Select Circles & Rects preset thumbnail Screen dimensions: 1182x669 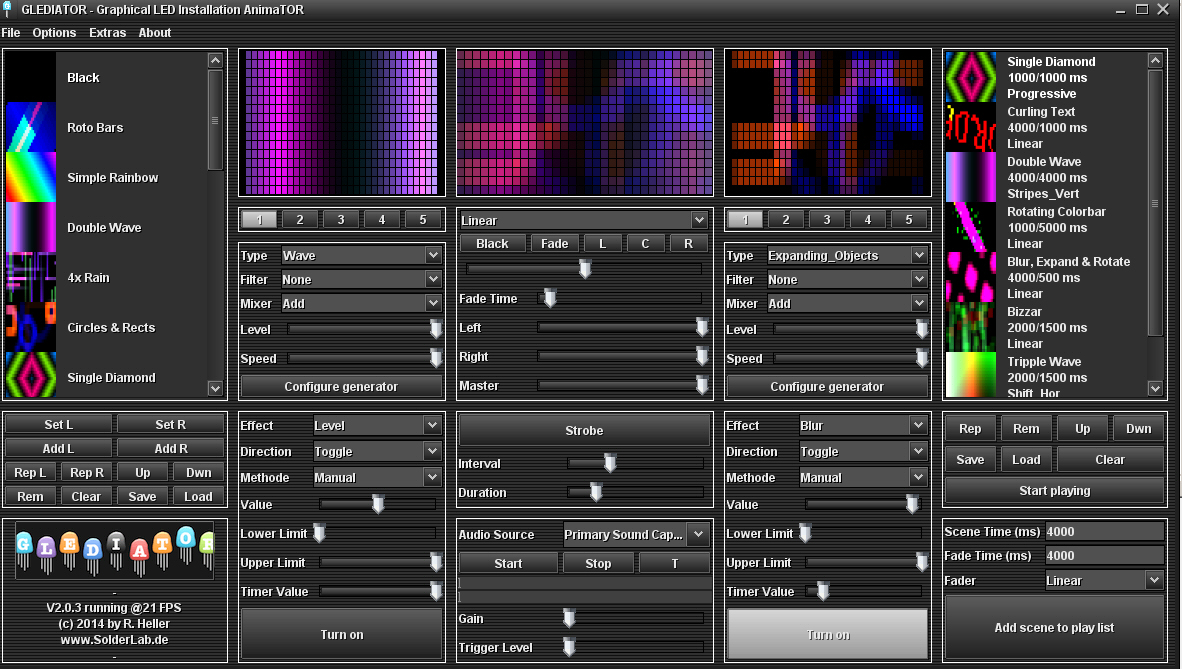coord(31,327)
